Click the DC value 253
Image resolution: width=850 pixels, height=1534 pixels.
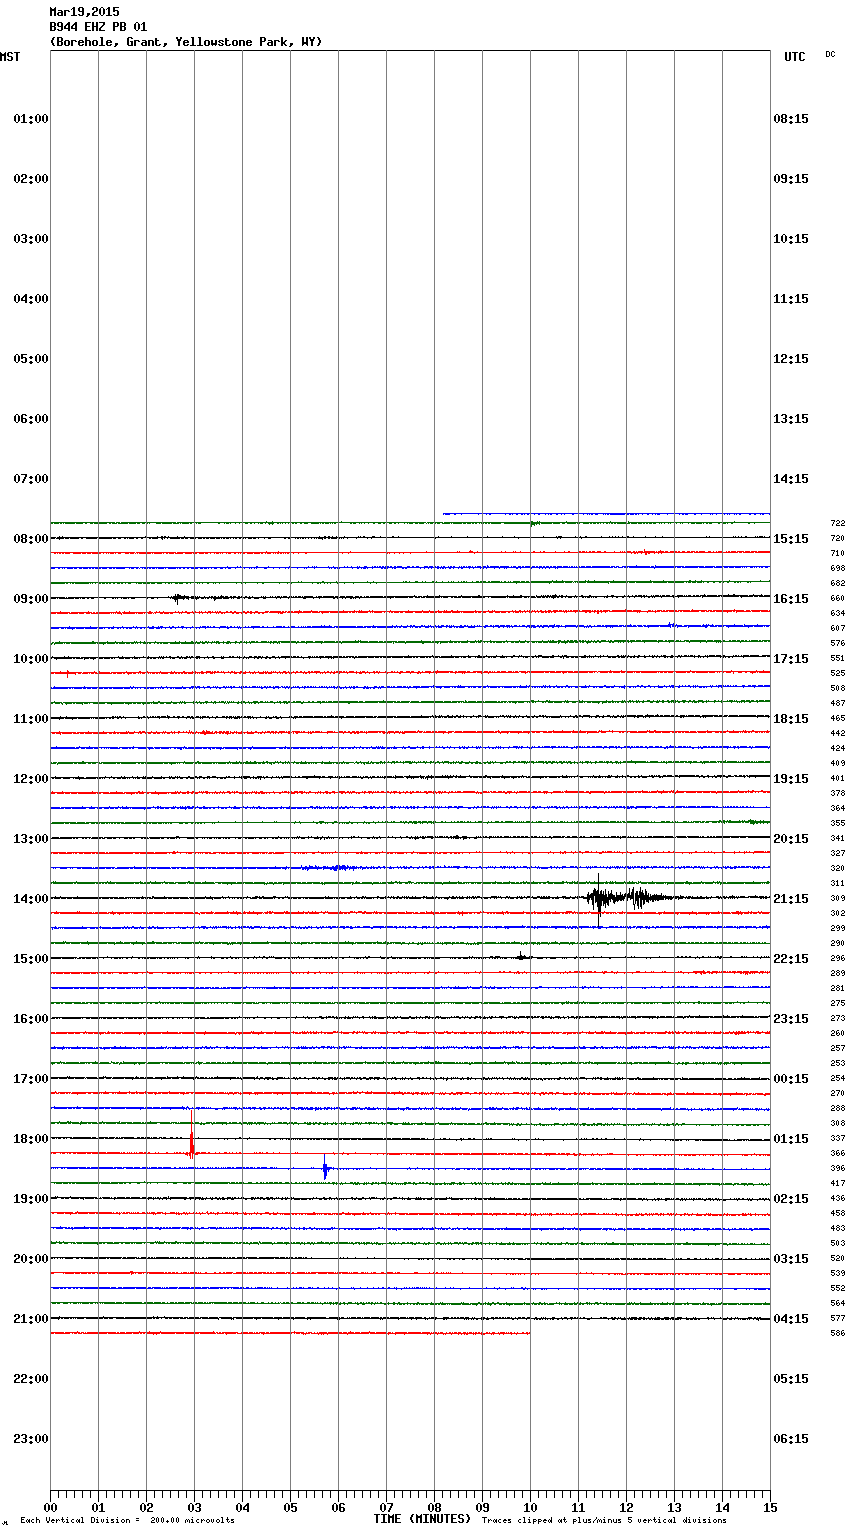click(x=838, y=1063)
